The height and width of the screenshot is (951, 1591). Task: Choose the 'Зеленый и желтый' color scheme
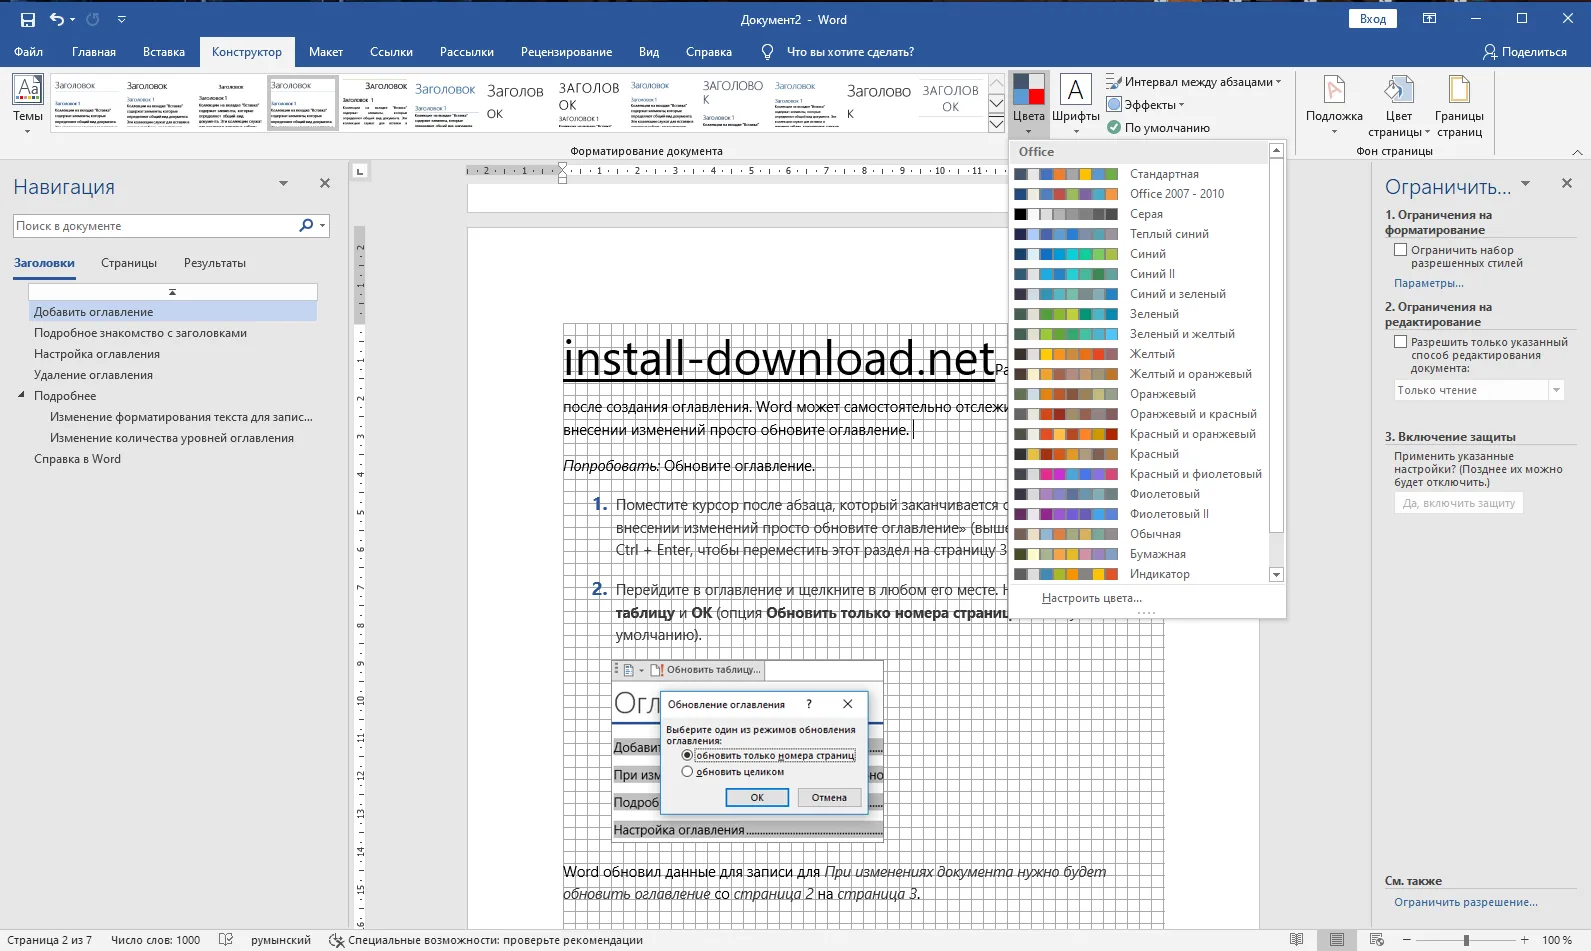1181,334
